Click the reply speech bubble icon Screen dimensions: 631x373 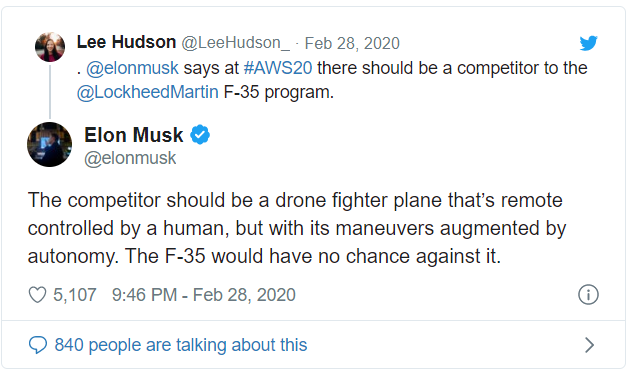[x=38, y=345]
